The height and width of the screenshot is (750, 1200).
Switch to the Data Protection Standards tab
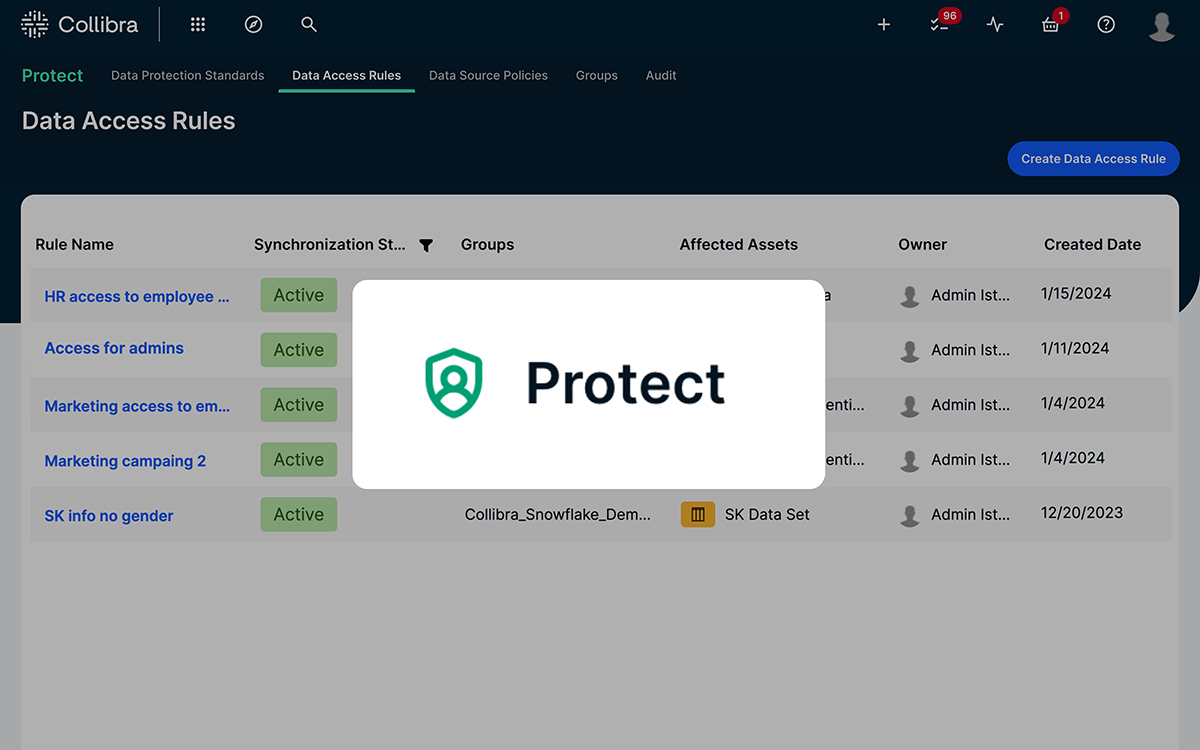(x=187, y=75)
